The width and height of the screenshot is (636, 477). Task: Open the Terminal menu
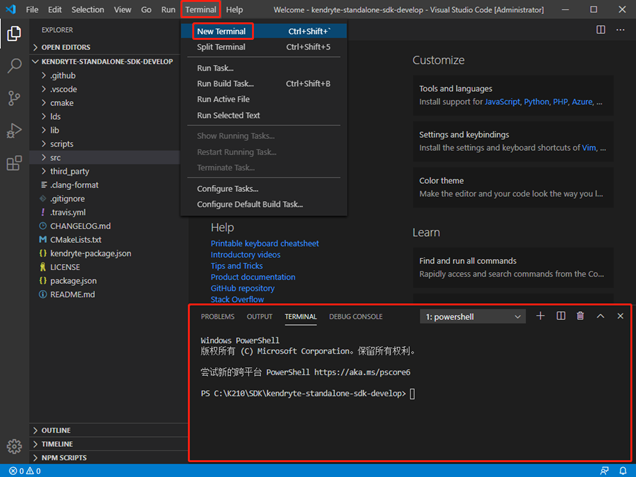pos(201,9)
